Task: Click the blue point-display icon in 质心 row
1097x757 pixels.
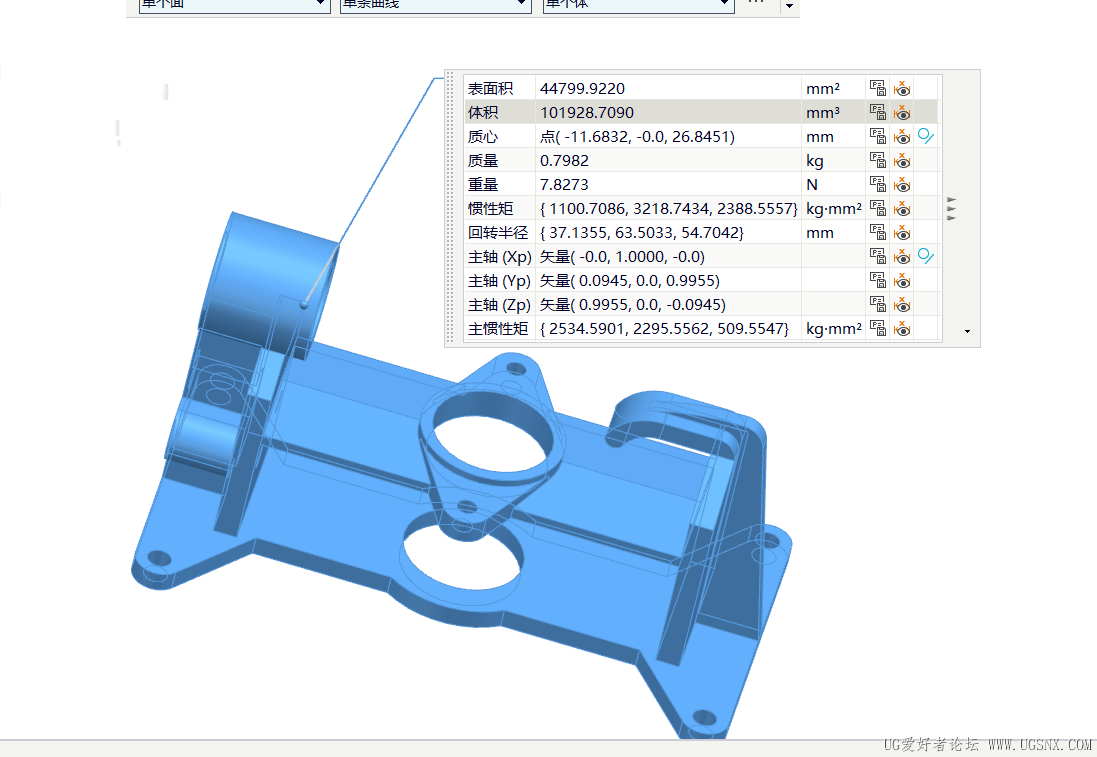Action: tap(926, 136)
